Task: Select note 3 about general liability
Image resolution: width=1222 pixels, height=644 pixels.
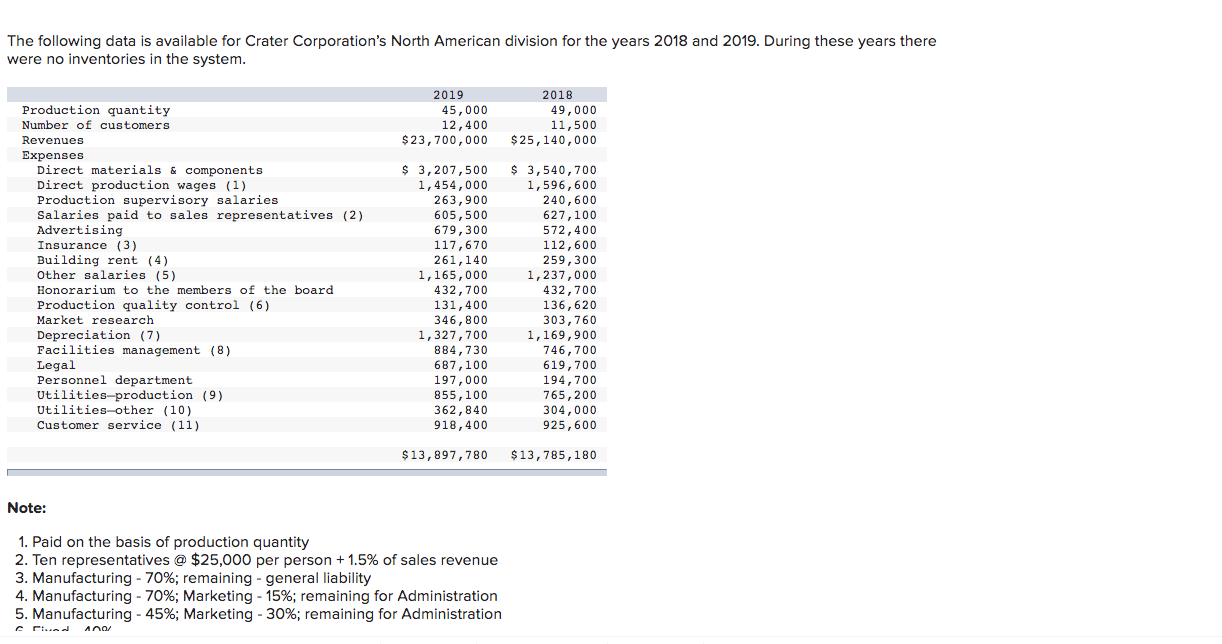Action: tap(194, 578)
